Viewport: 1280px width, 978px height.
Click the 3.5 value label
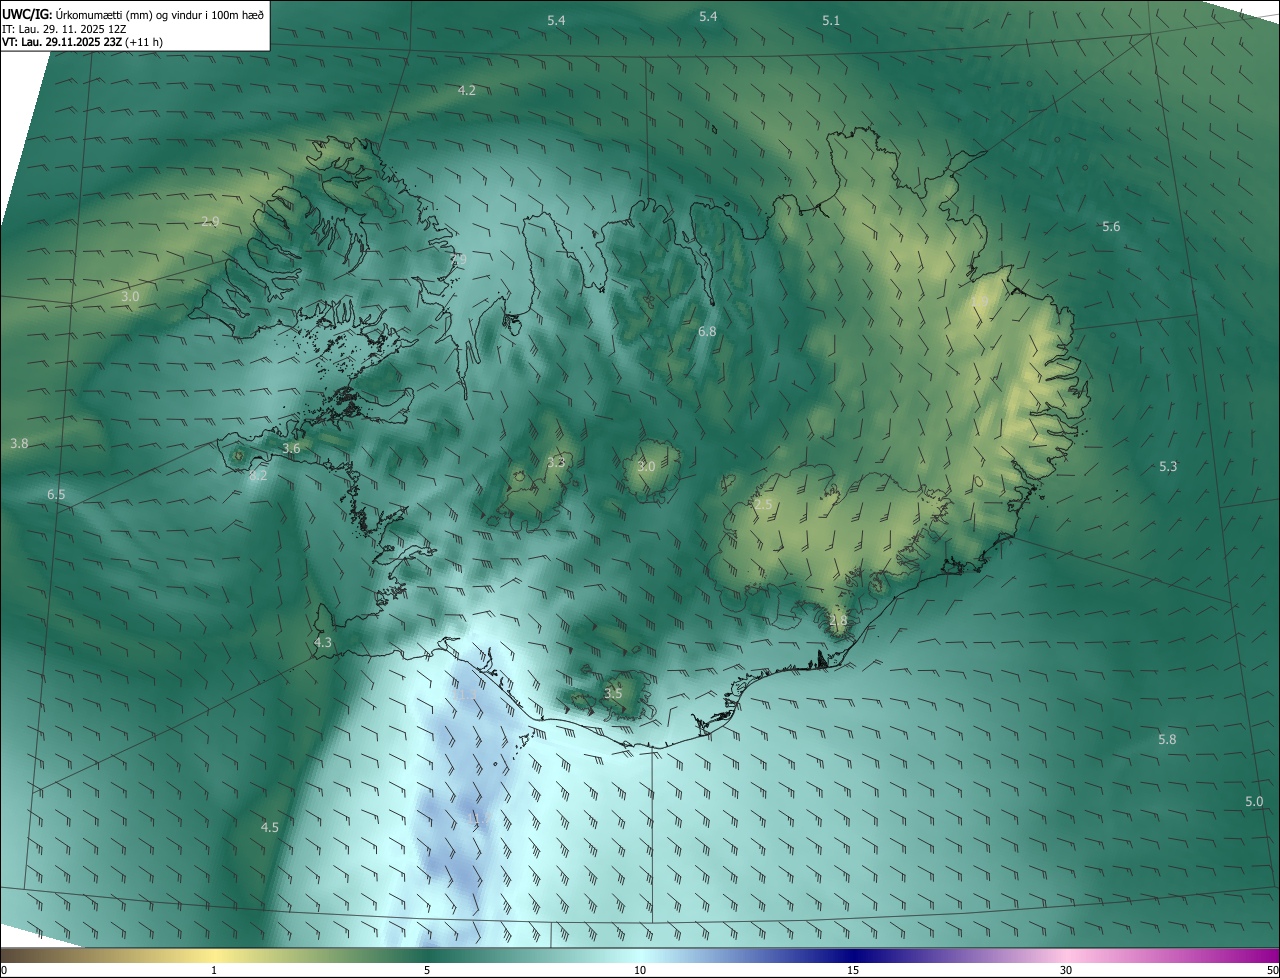[613, 693]
